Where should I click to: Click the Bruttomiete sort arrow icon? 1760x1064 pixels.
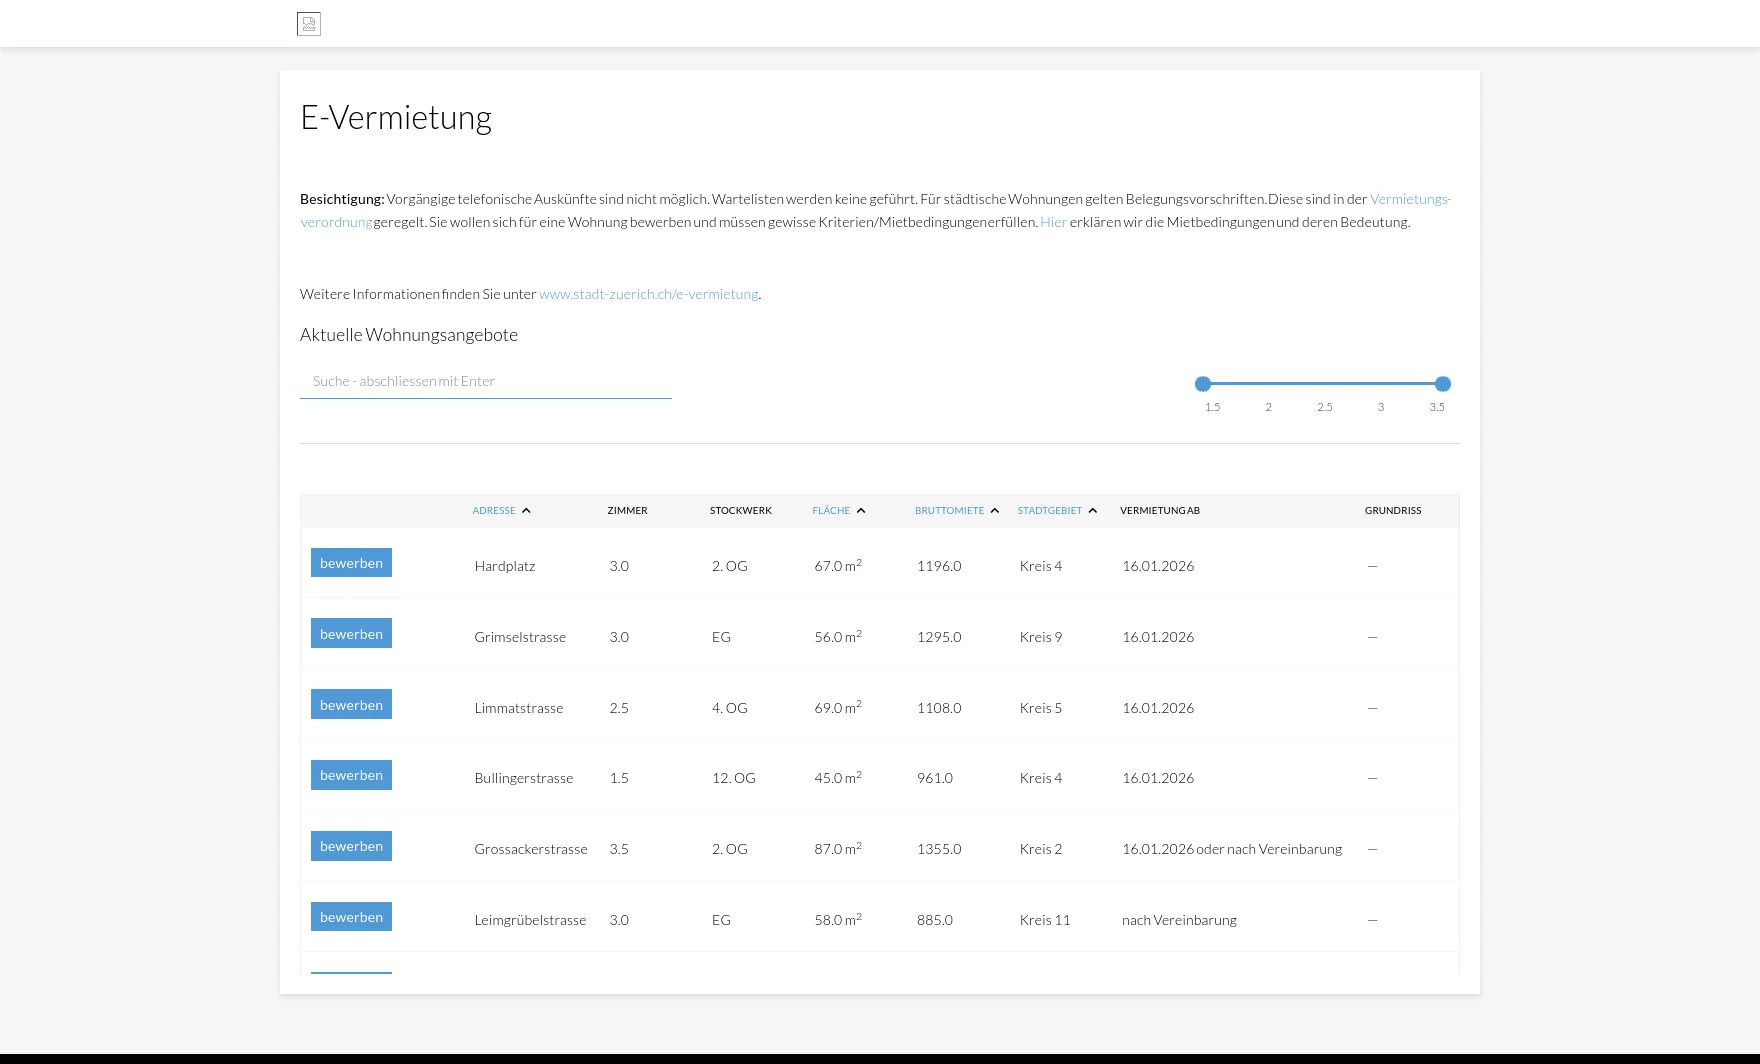pyautogui.click(x=994, y=511)
